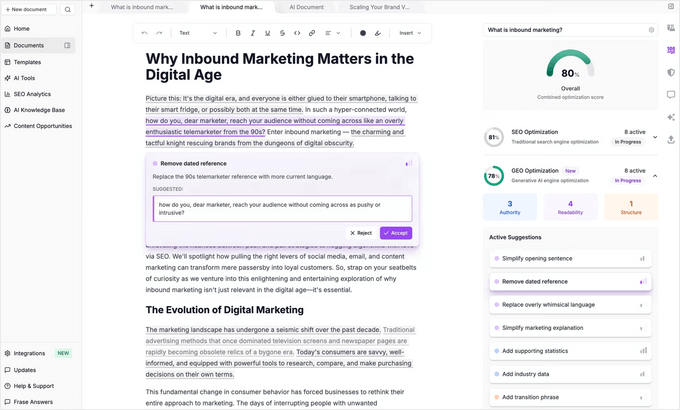Apply italic formatting from the toolbar
Image resolution: width=680 pixels, height=410 pixels.
point(253,33)
